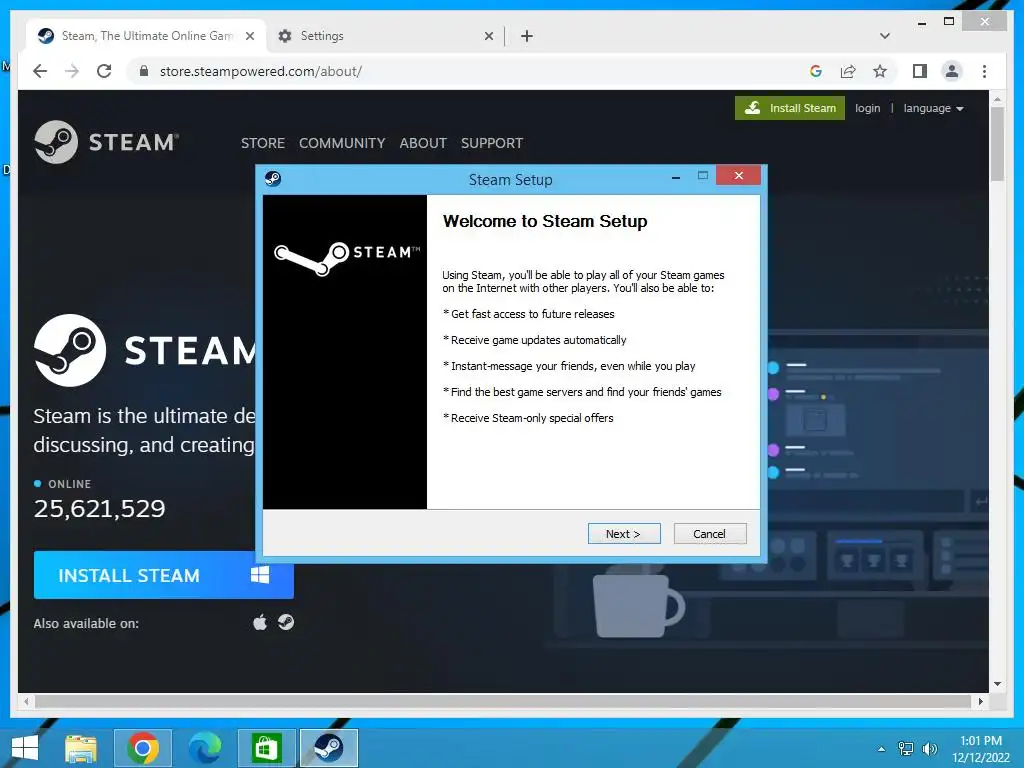1024x768 pixels.
Task: Open File Explorer from taskbar
Action: [x=81, y=748]
